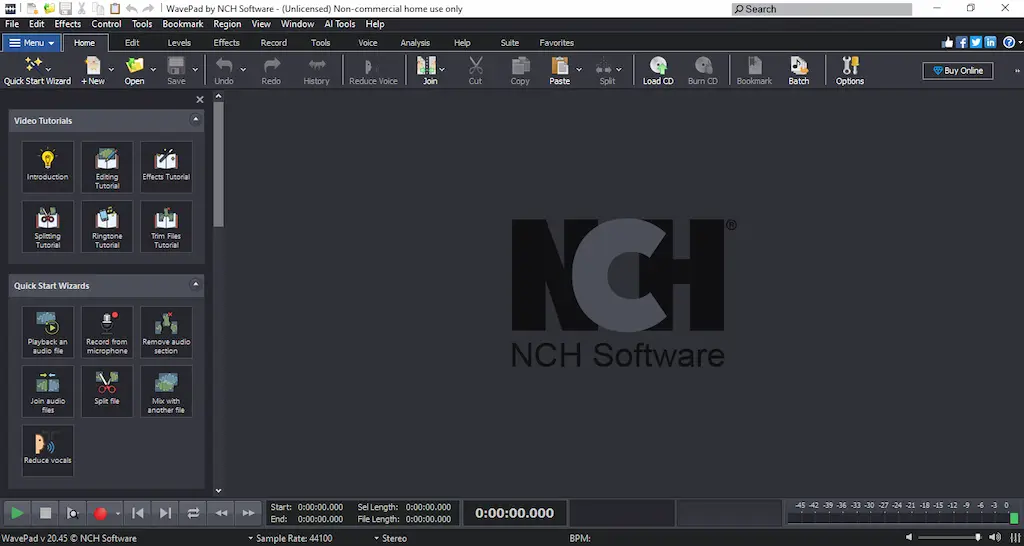This screenshot has height=546, width=1024.
Task: Open the dropdown arrow next to Open
Action: click(x=153, y=69)
